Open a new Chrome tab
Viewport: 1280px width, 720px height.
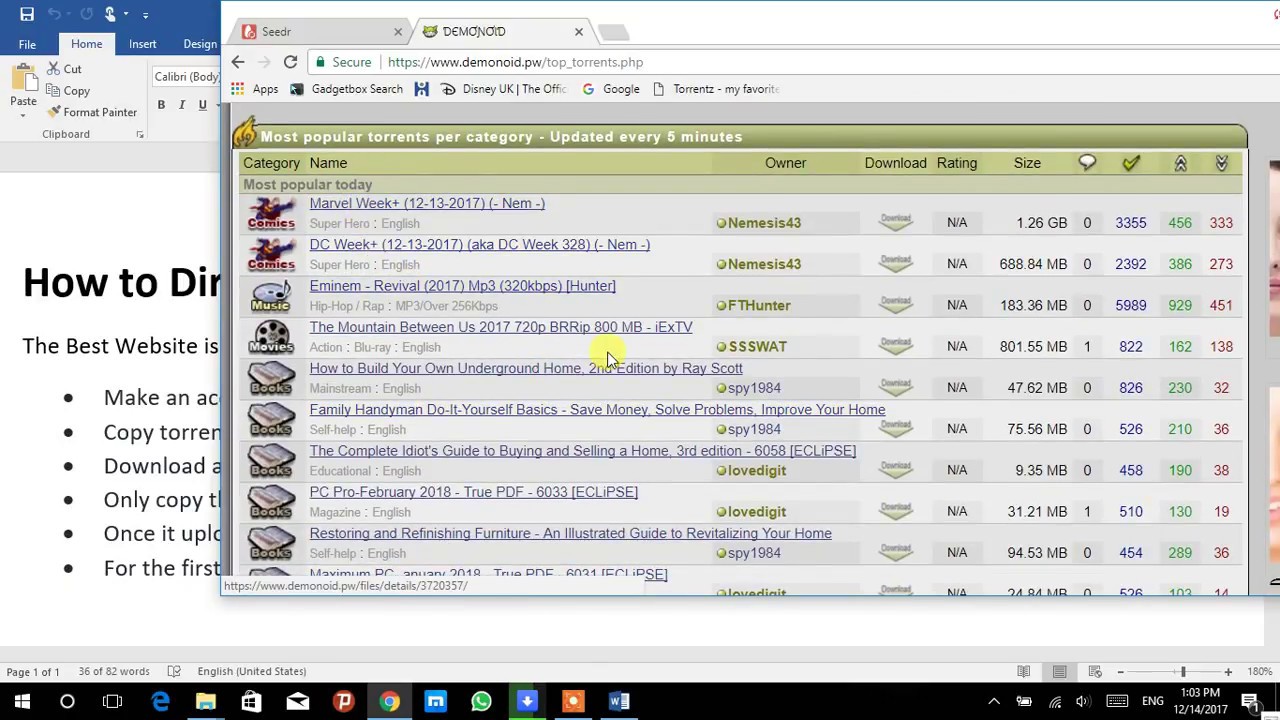[613, 33]
